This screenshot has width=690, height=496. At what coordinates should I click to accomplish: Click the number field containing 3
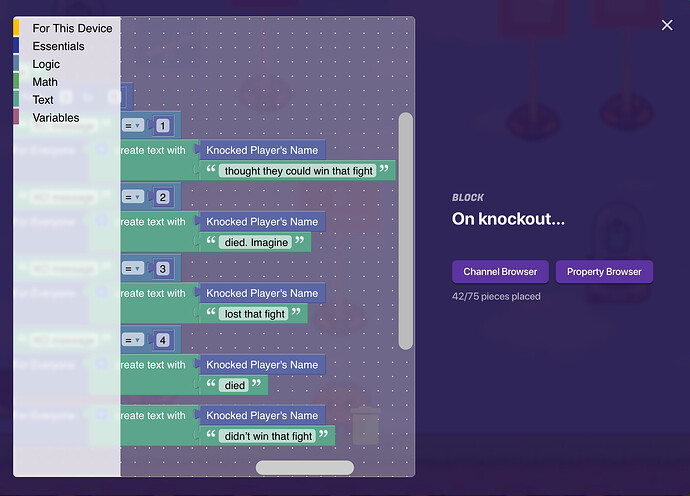coord(163,269)
